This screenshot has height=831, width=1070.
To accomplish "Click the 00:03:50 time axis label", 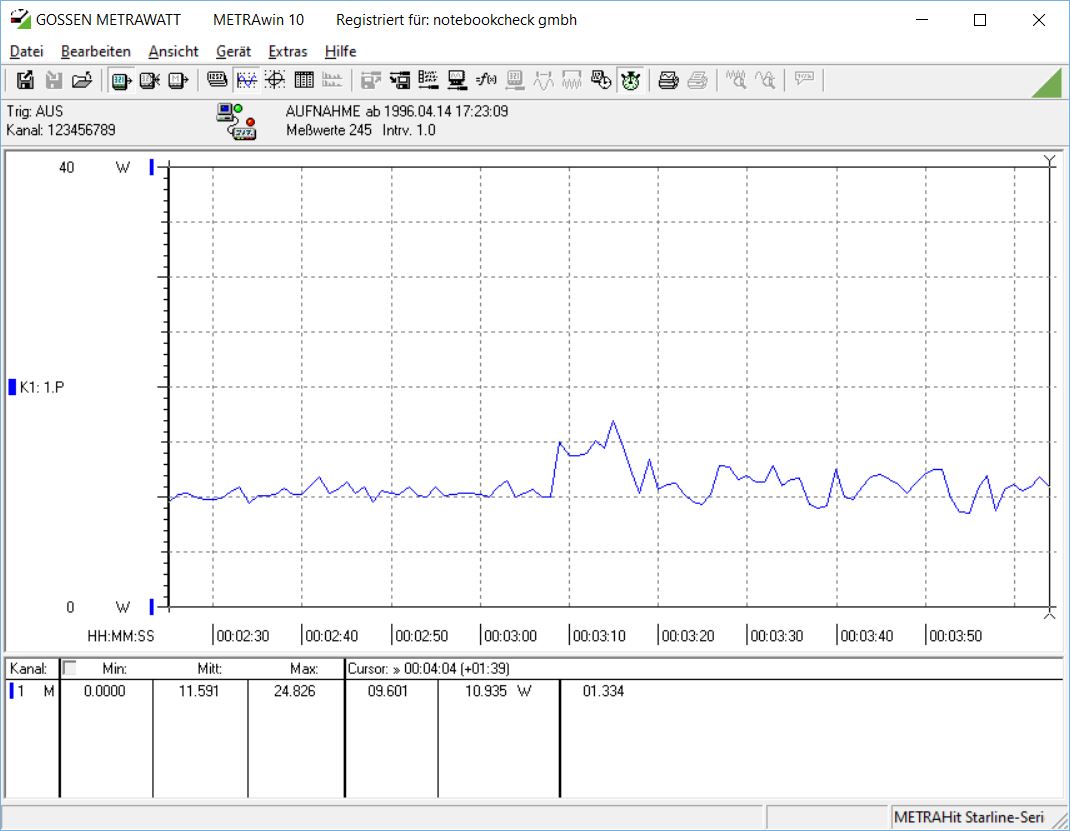I will [x=955, y=636].
